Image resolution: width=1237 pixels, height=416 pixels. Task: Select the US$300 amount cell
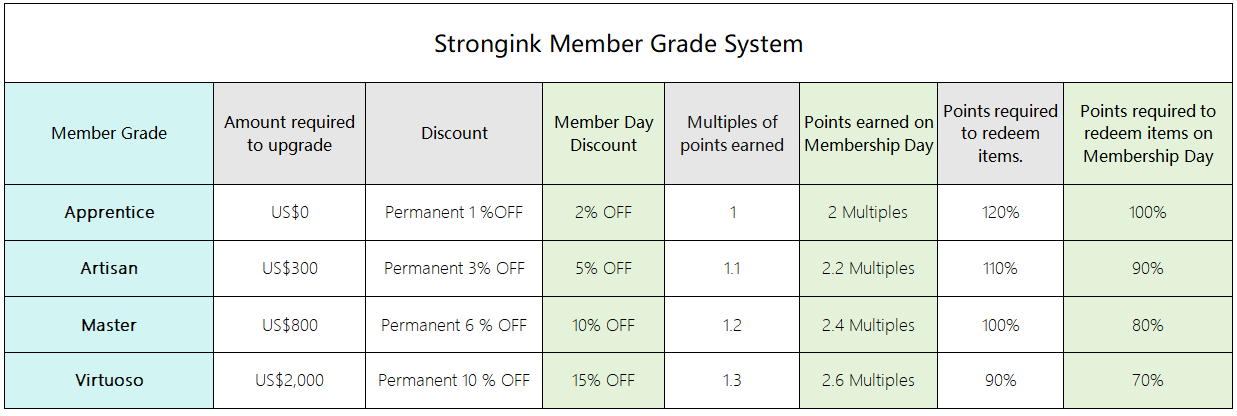[x=289, y=268]
